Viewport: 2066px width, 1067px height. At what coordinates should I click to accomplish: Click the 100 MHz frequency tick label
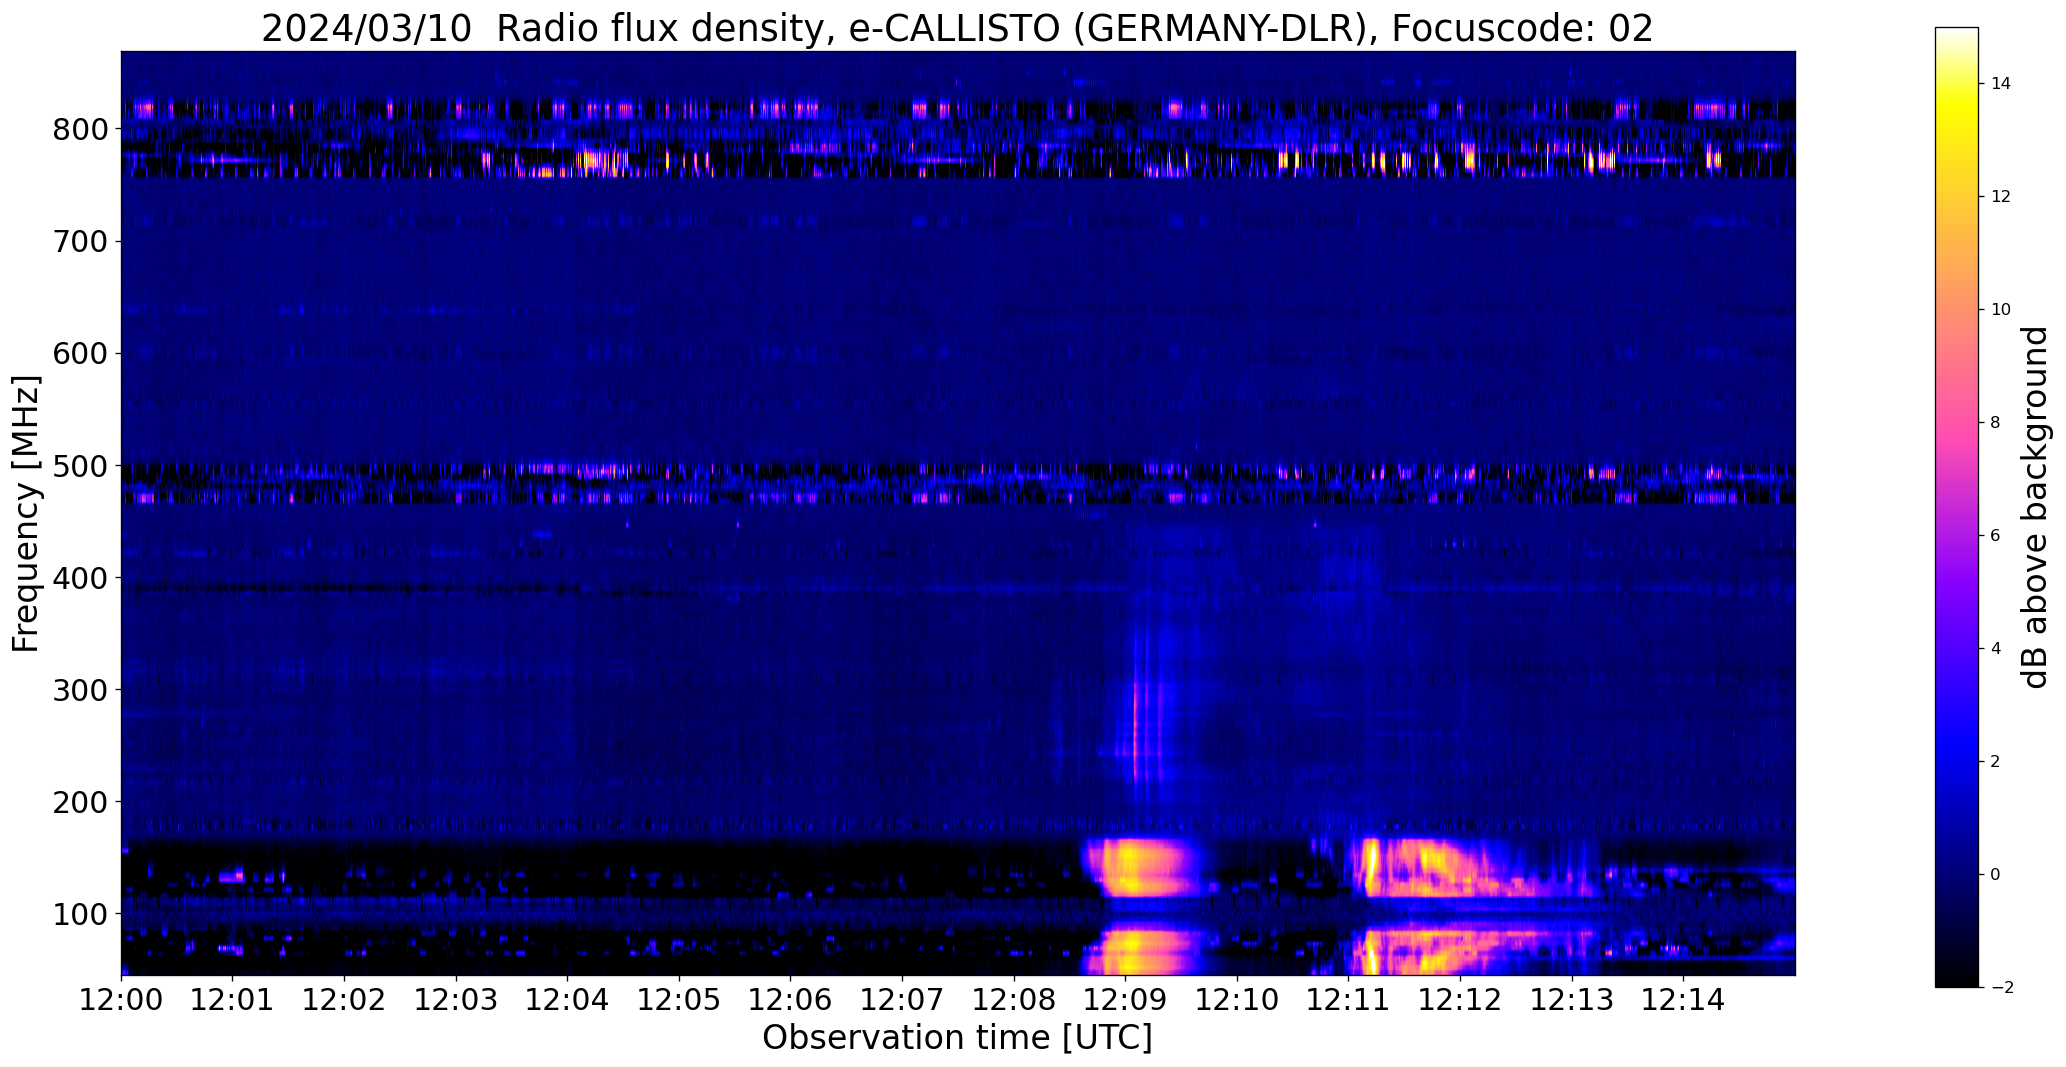[x=79, y=914]
